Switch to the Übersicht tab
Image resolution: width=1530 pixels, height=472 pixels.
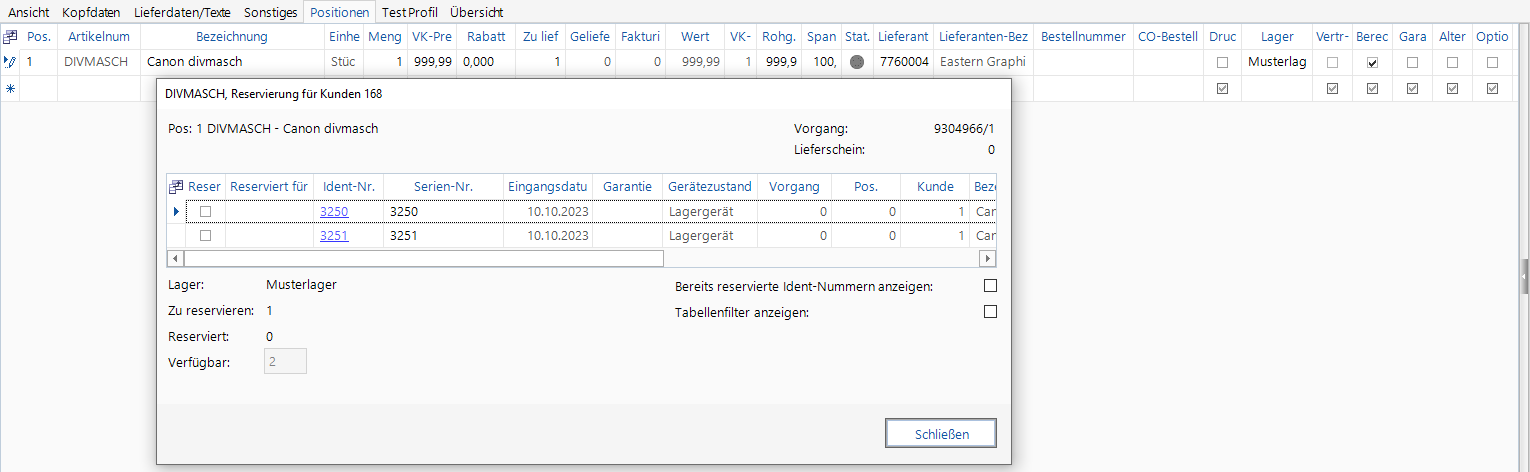coord(476,12)
